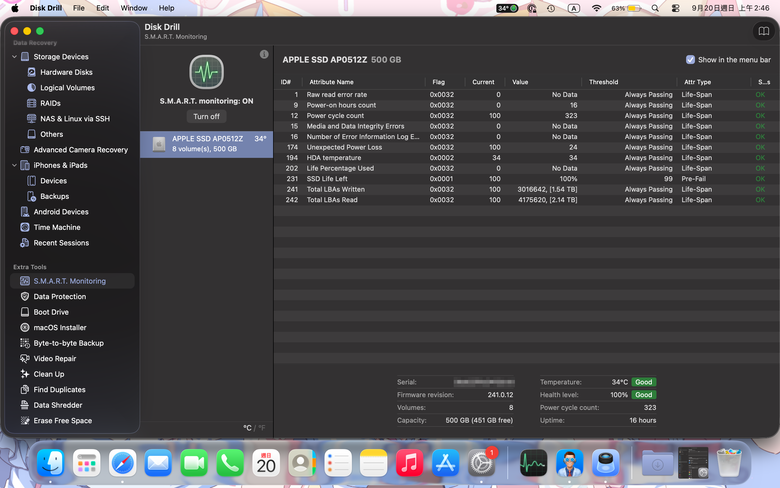Open Boot Drive tool

(x=51, y=312)
